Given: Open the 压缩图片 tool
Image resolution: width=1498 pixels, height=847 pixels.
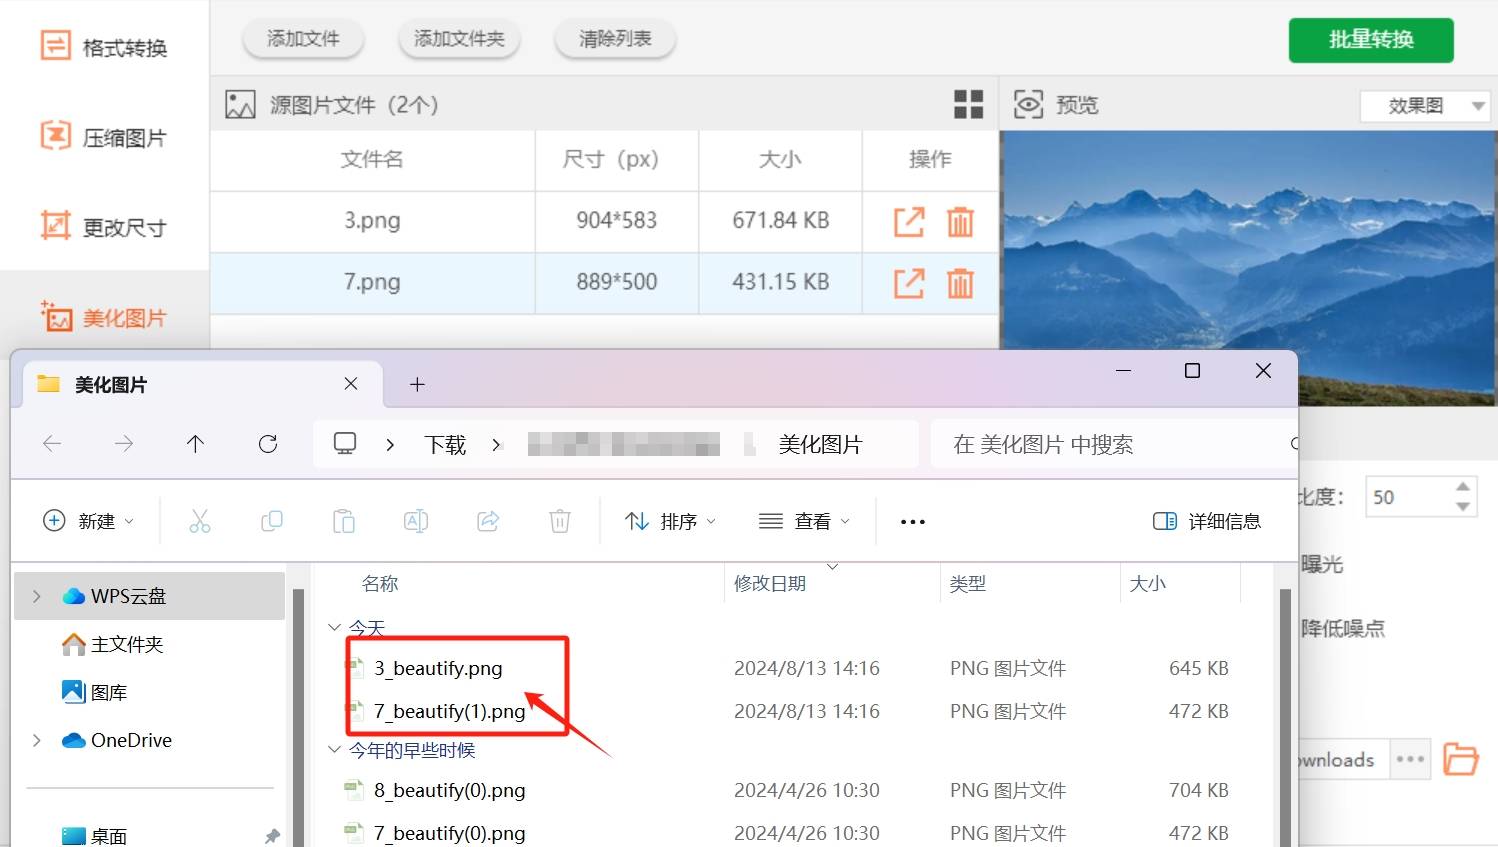Looking at the screenshot, I should [104, 136].
